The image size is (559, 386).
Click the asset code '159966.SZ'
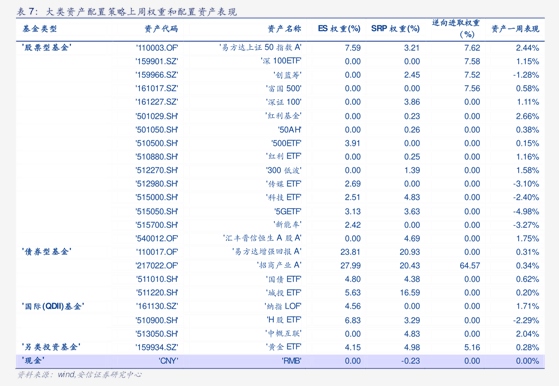(157, 75)
